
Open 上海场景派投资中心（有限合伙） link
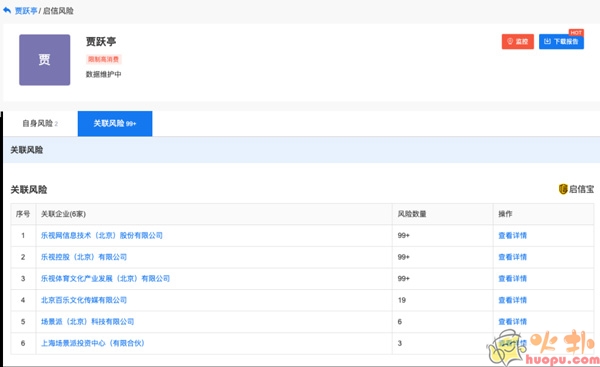point(93,343)
